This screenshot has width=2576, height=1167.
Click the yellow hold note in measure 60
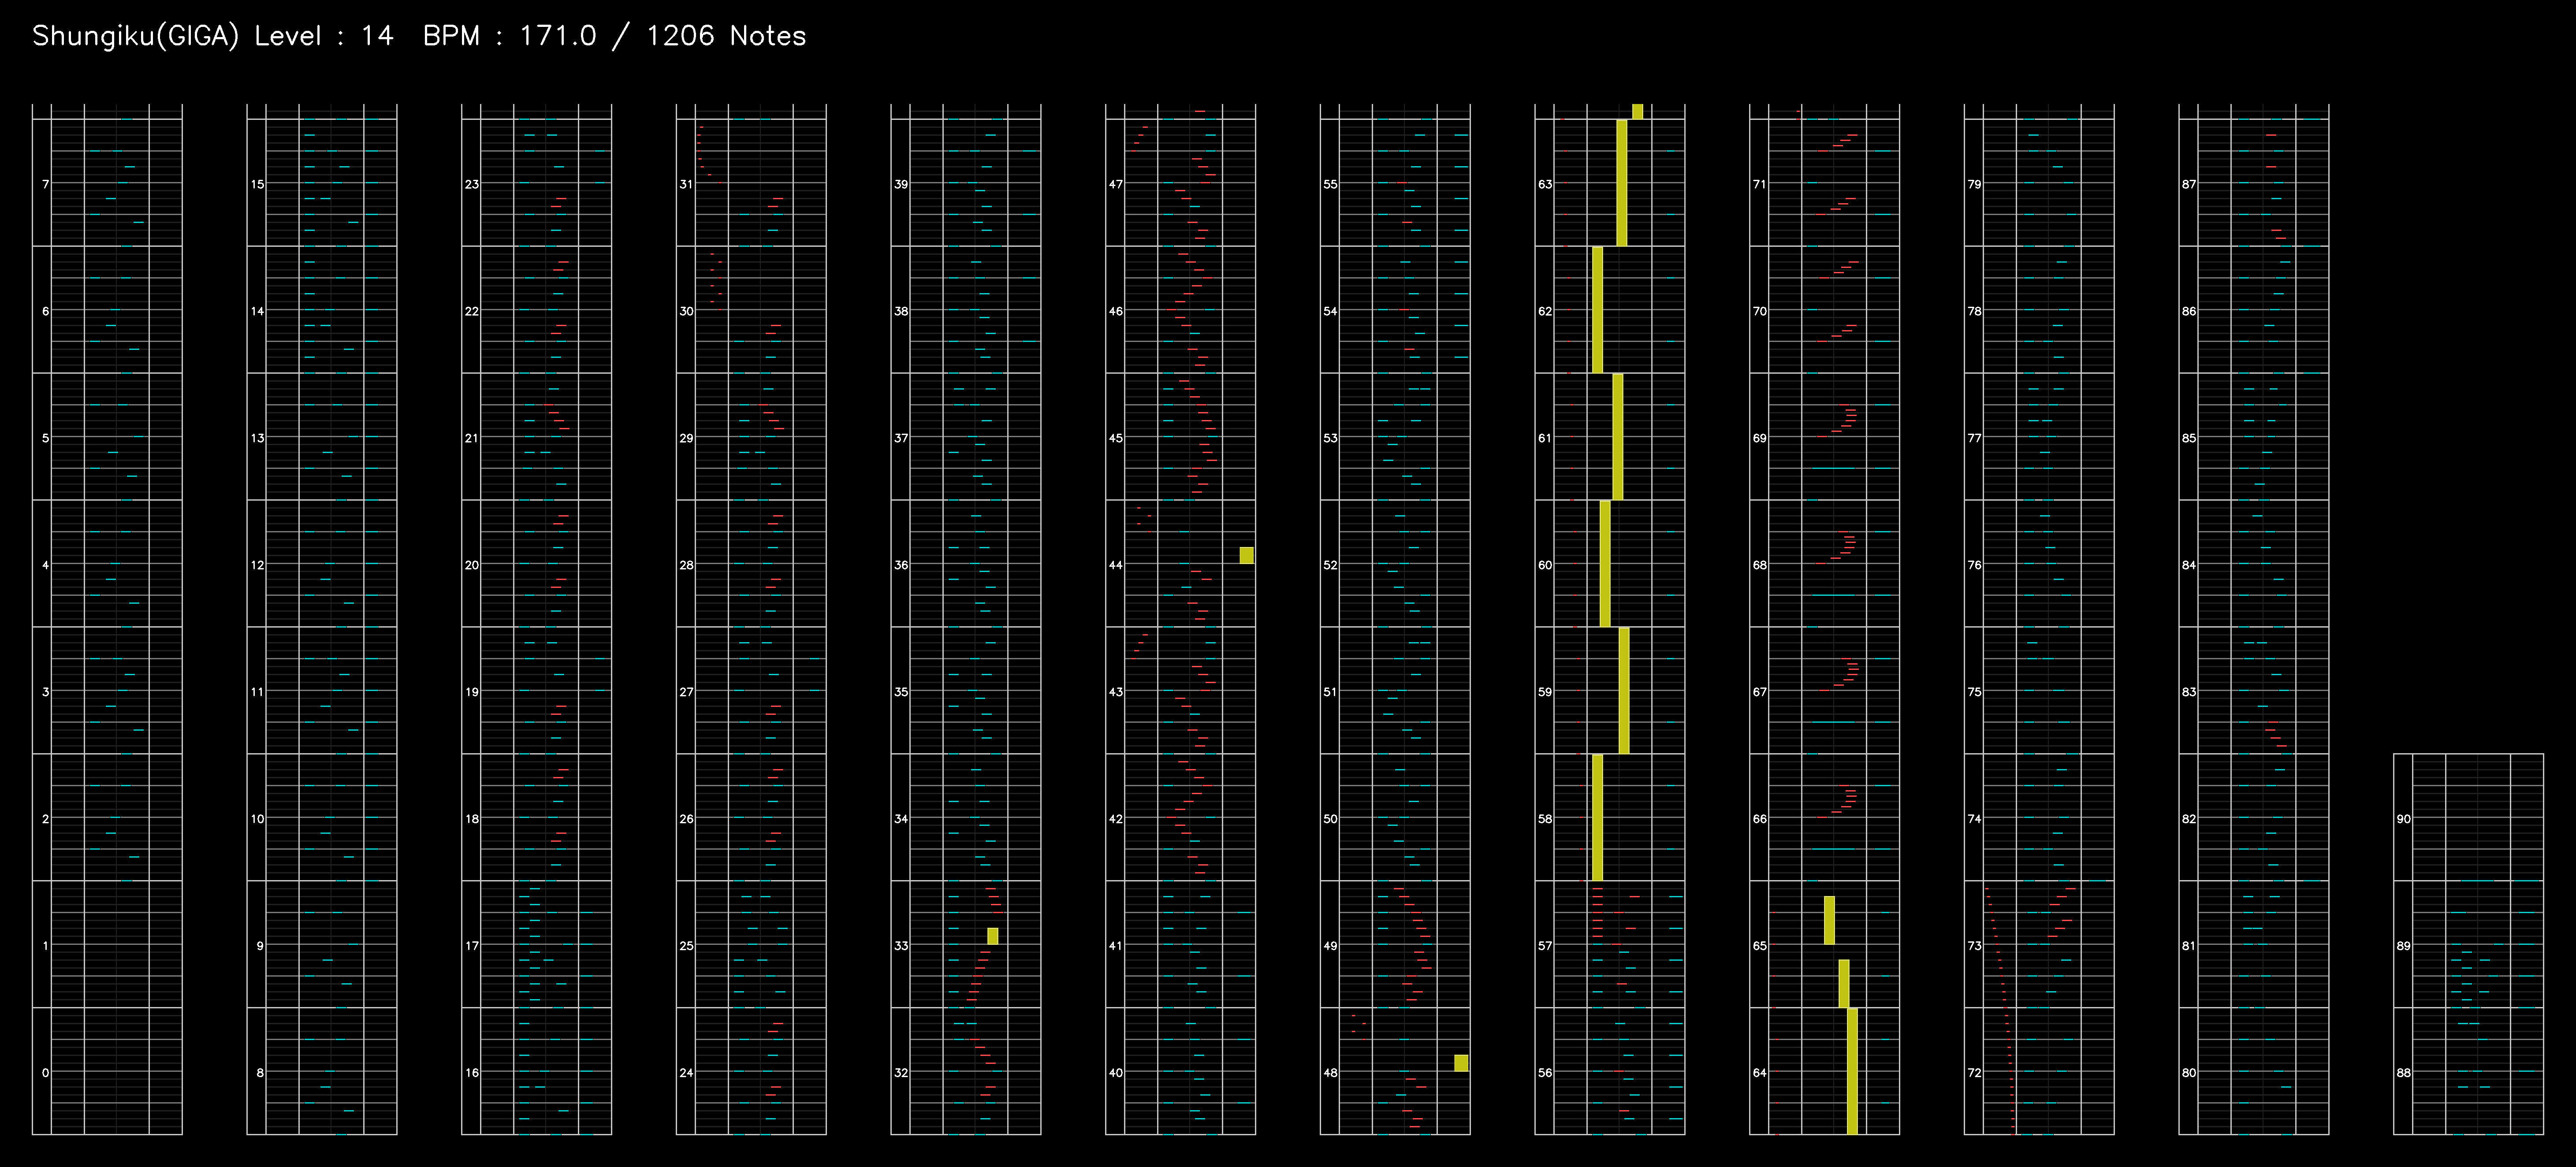point(1605,564)
